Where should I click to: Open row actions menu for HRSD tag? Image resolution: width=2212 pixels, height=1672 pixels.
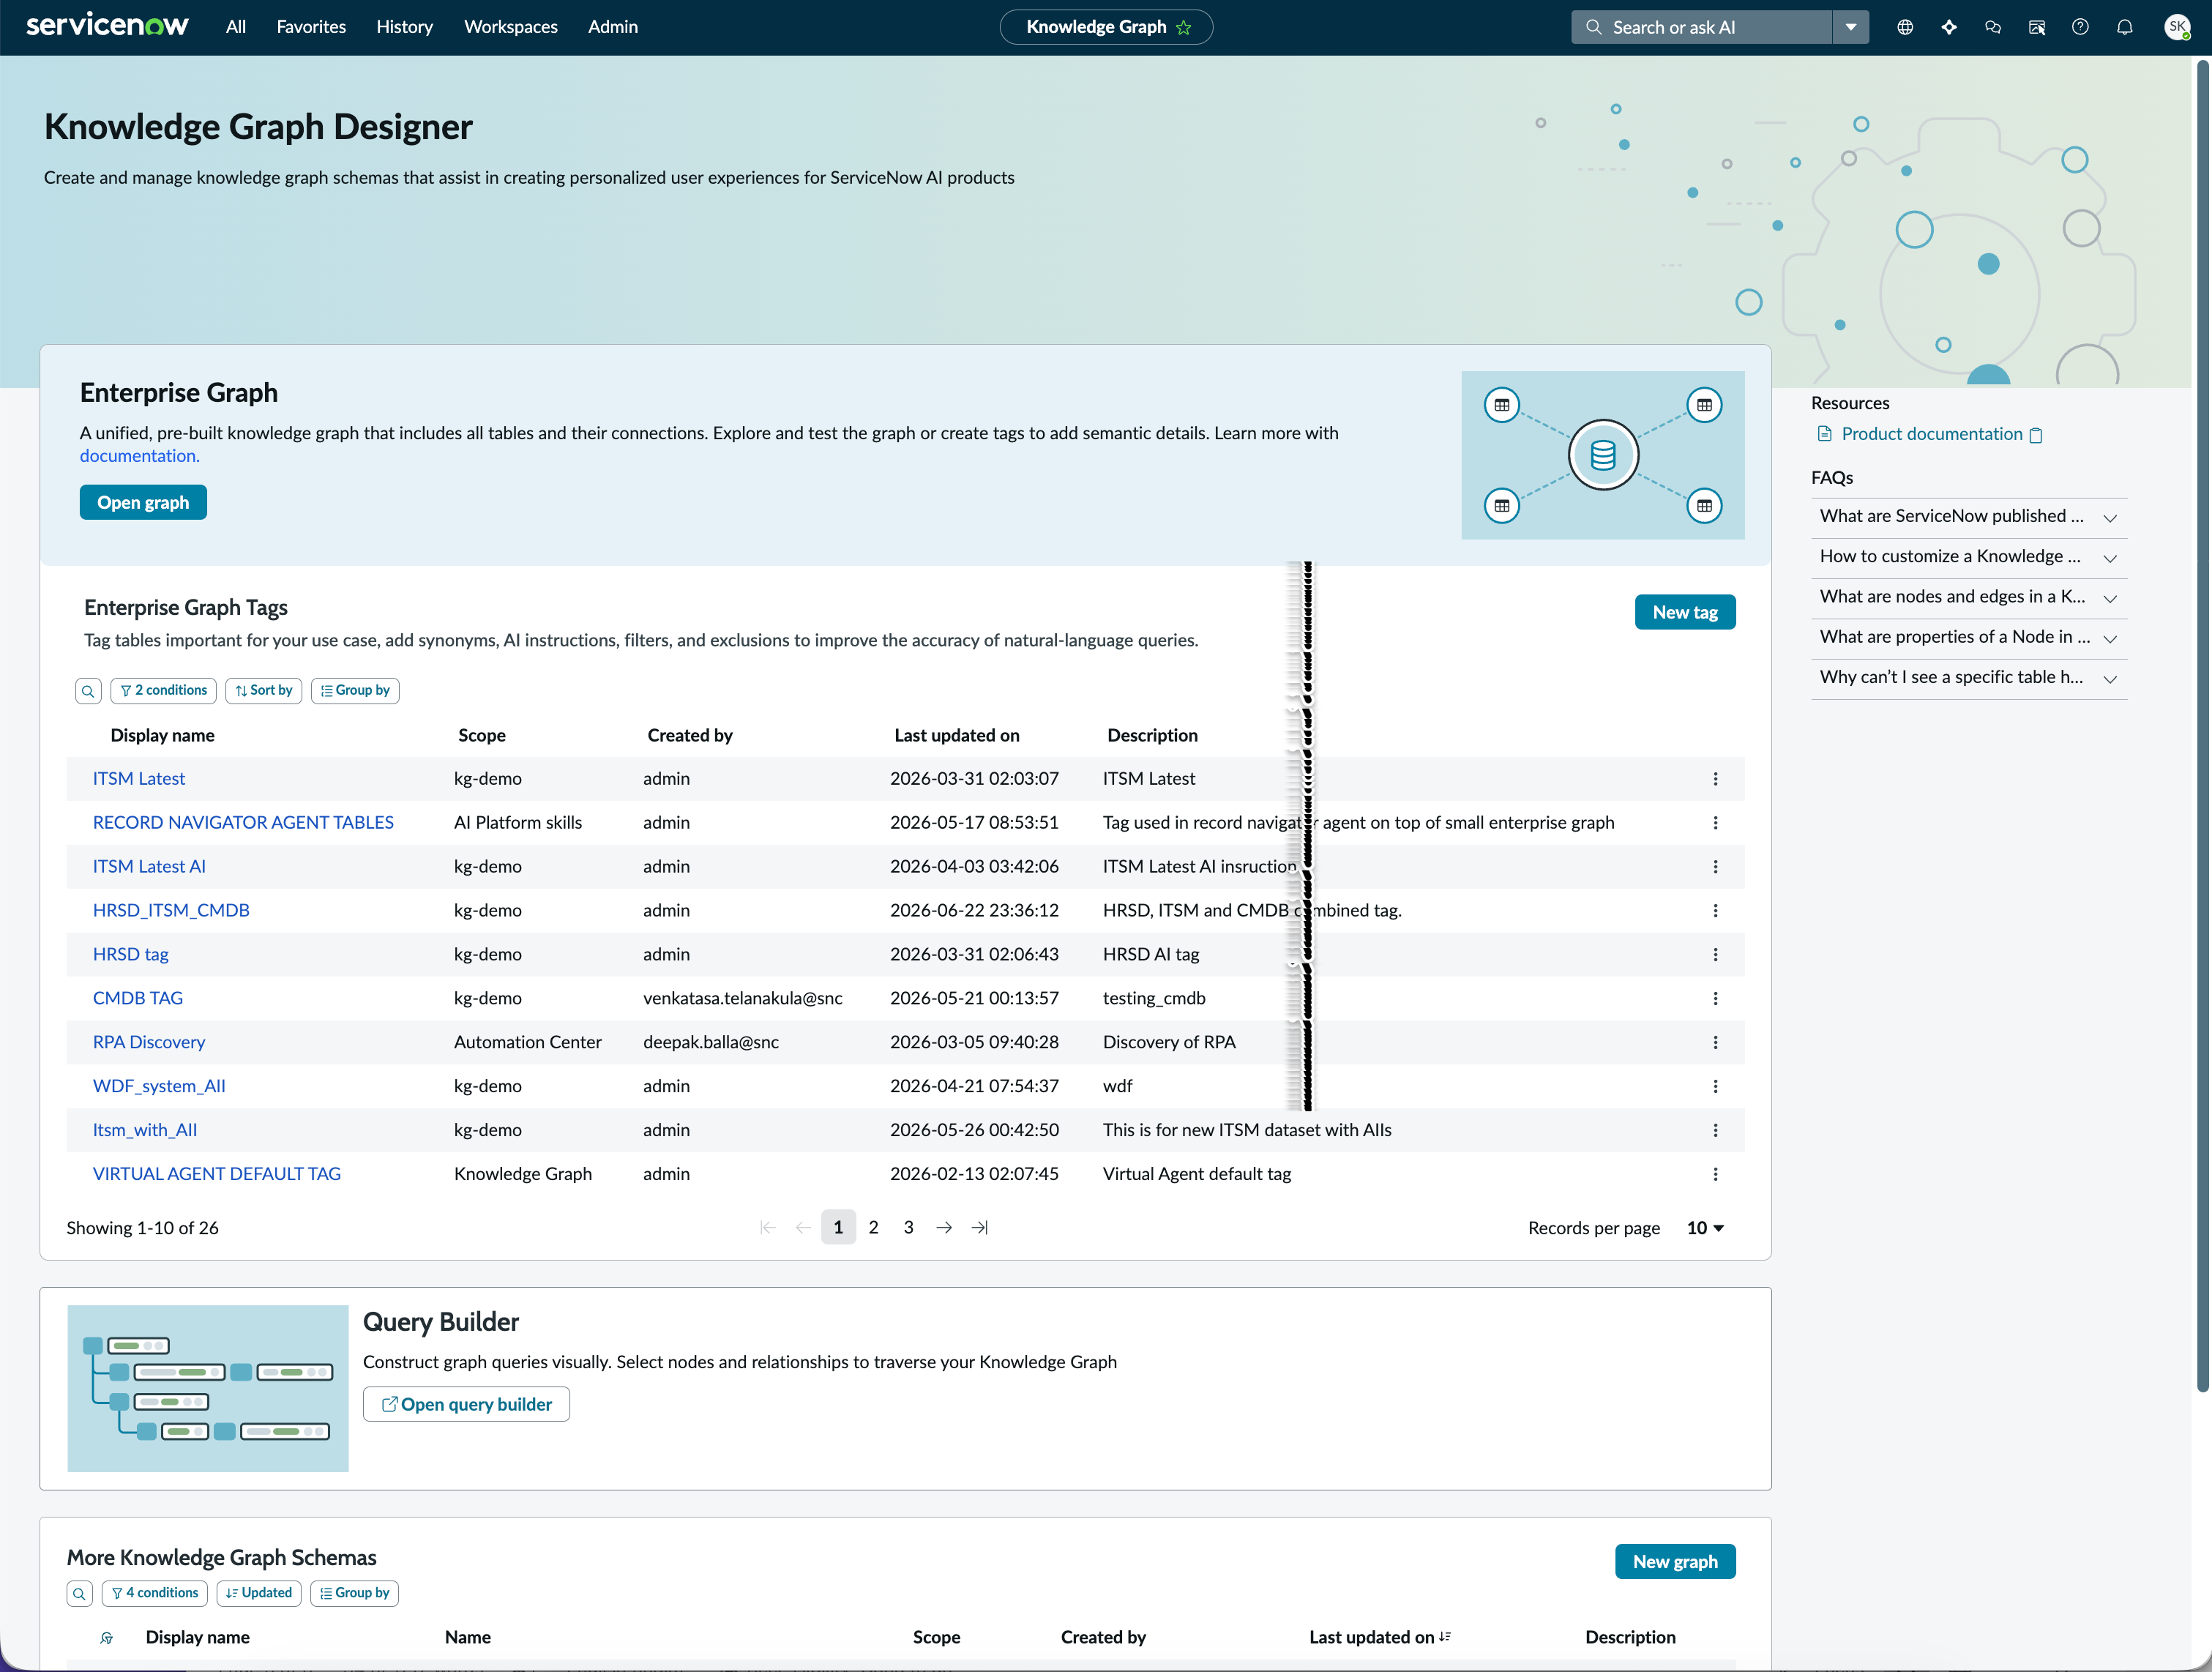(1715, 955)
